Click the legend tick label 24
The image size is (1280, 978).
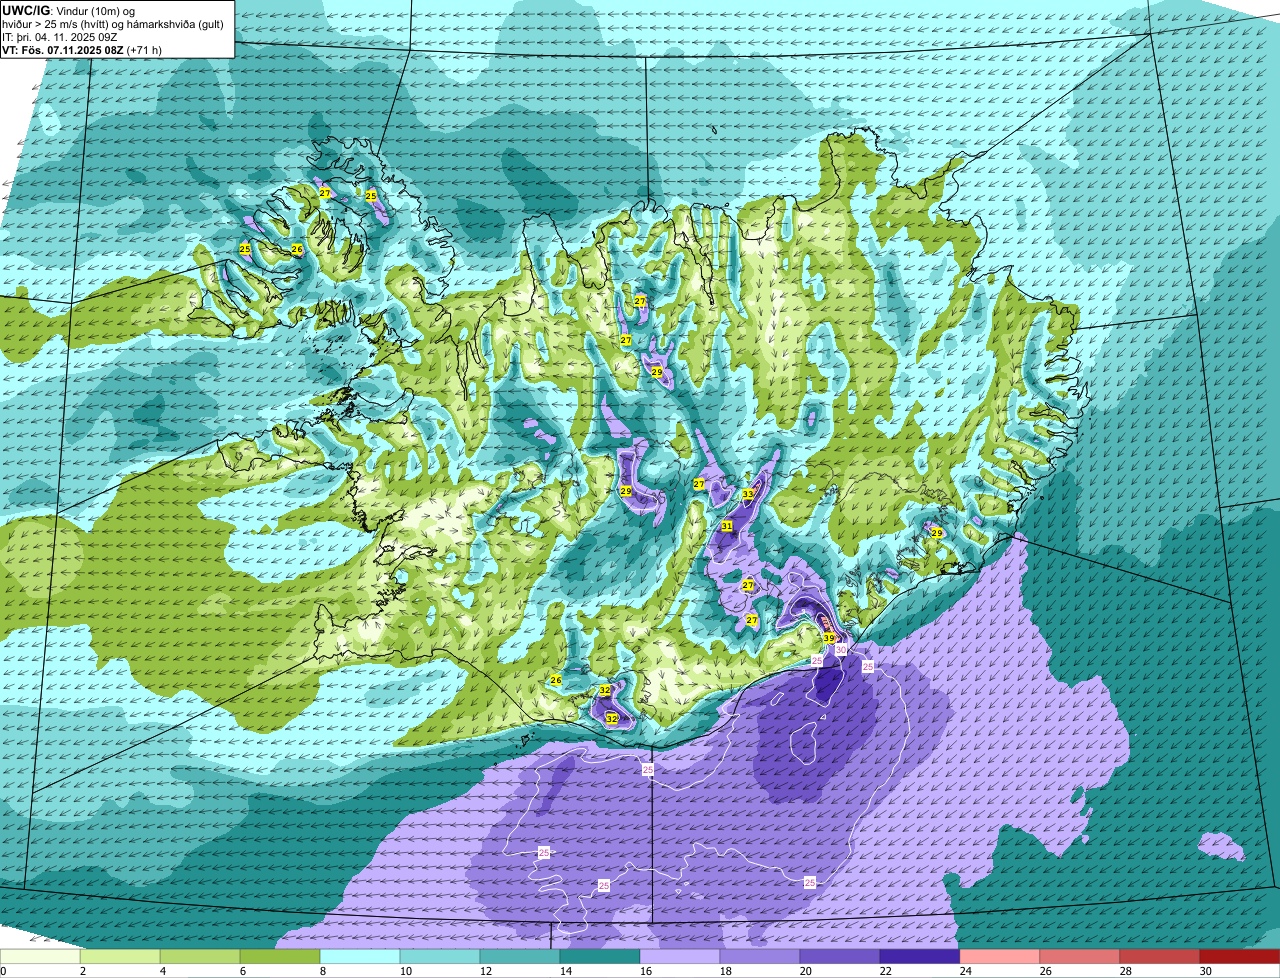click(x=964, y=971)
